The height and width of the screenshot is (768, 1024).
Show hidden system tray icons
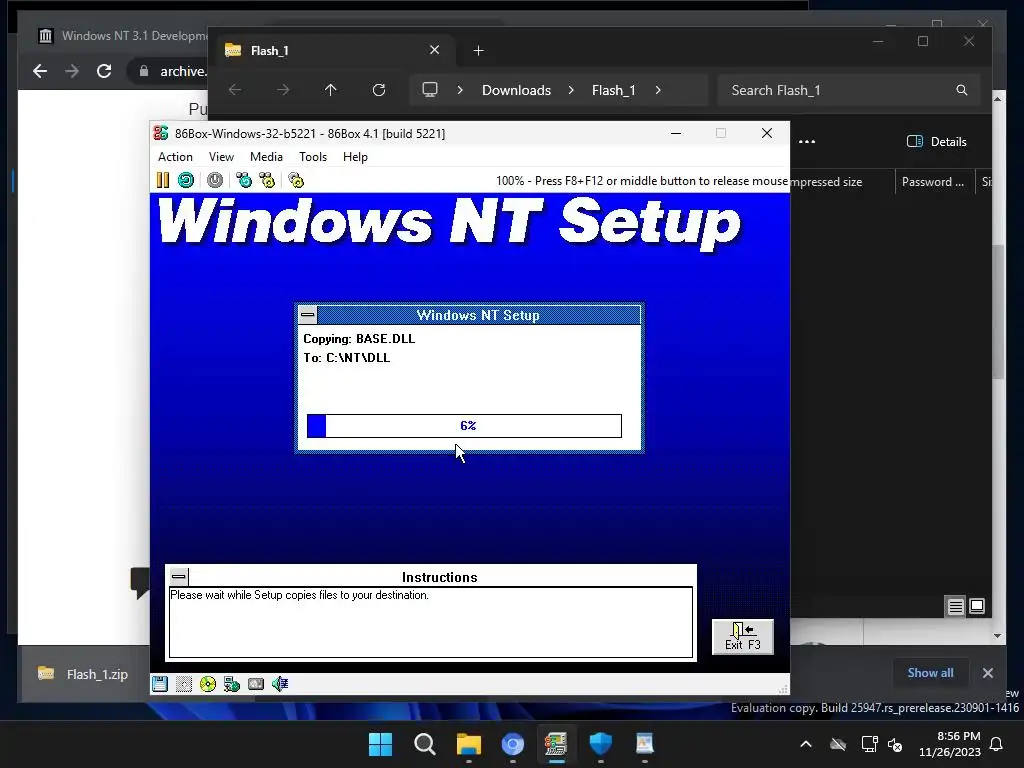click(806, 744)
